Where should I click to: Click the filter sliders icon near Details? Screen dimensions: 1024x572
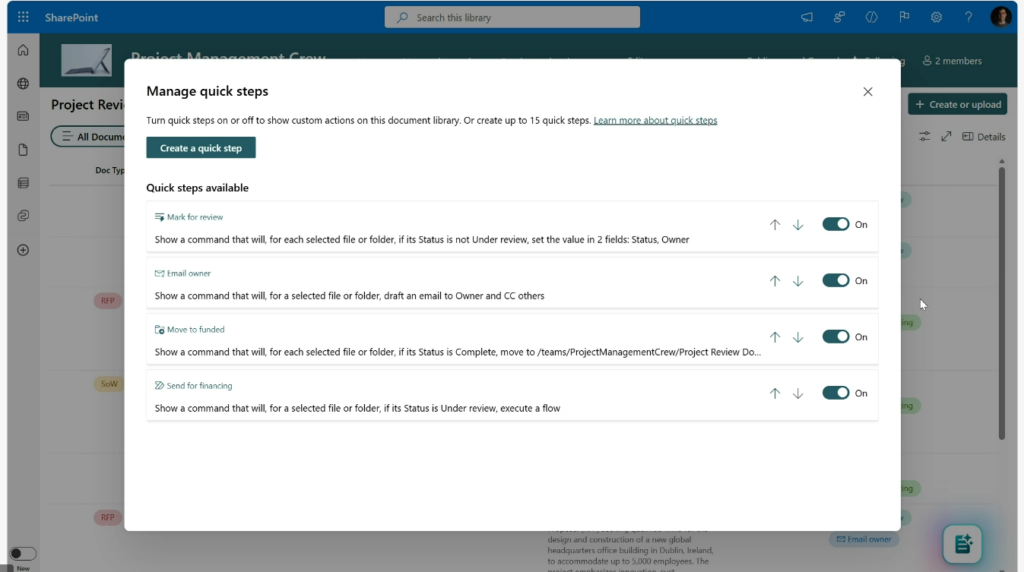point(924,136)
